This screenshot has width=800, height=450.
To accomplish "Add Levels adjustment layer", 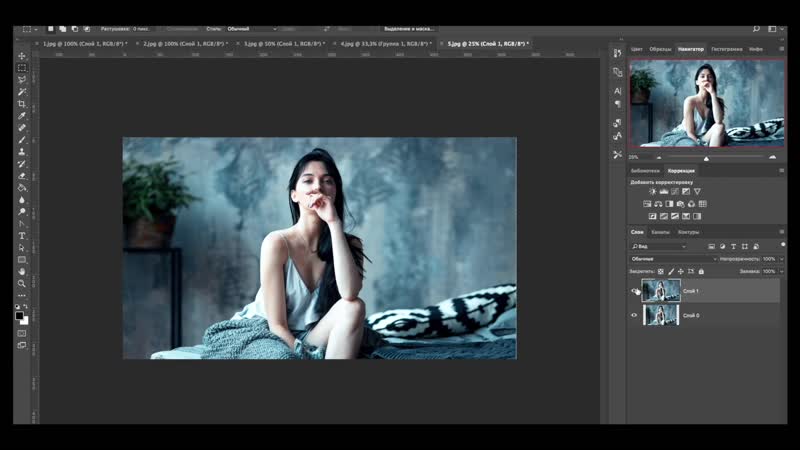I will pos(664,191).
